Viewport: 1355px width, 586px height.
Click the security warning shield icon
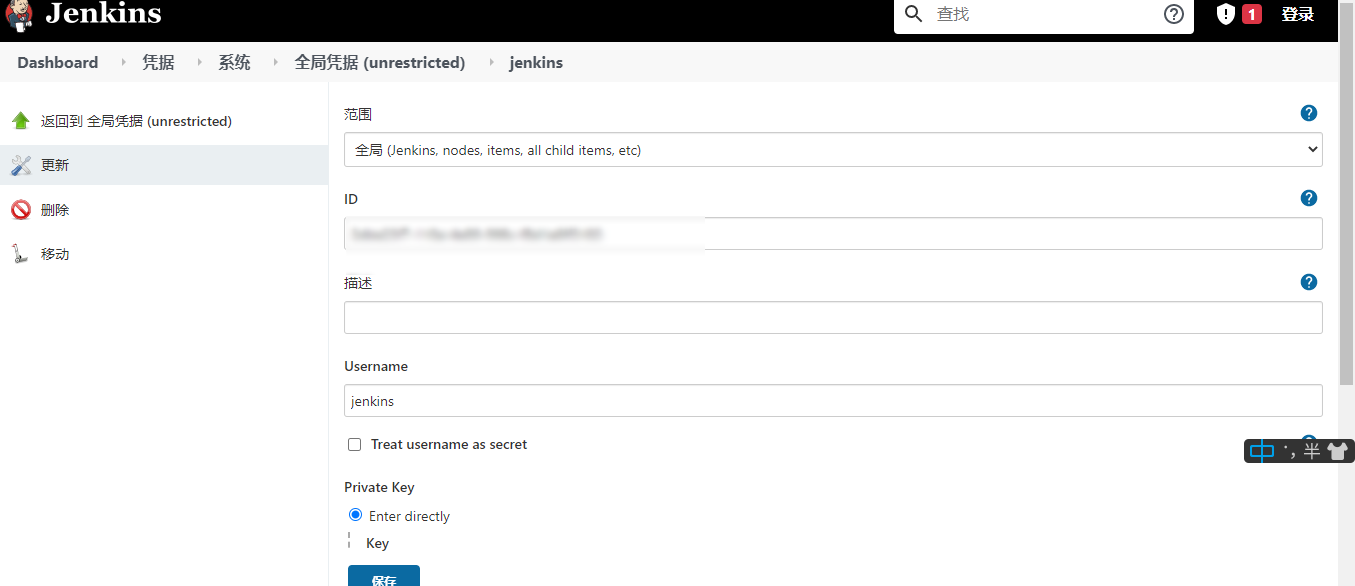(1225, 14)
